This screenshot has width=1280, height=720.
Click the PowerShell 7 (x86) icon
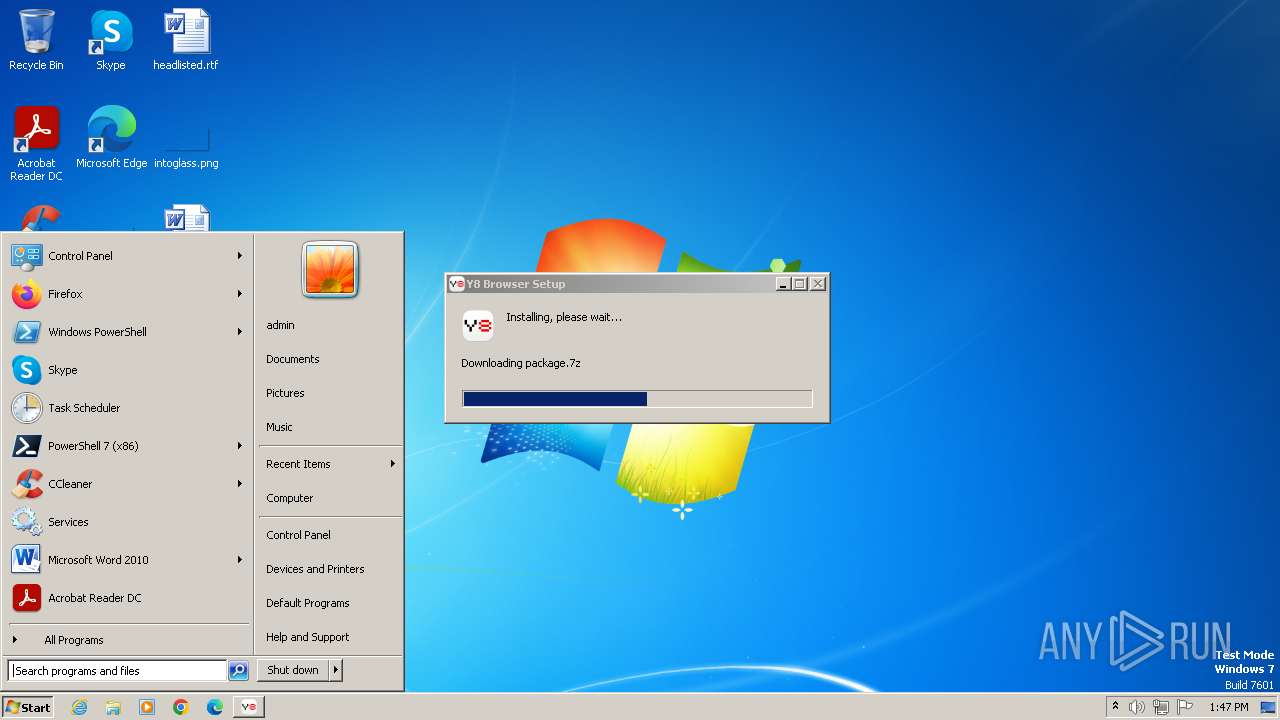click(27, 446)
